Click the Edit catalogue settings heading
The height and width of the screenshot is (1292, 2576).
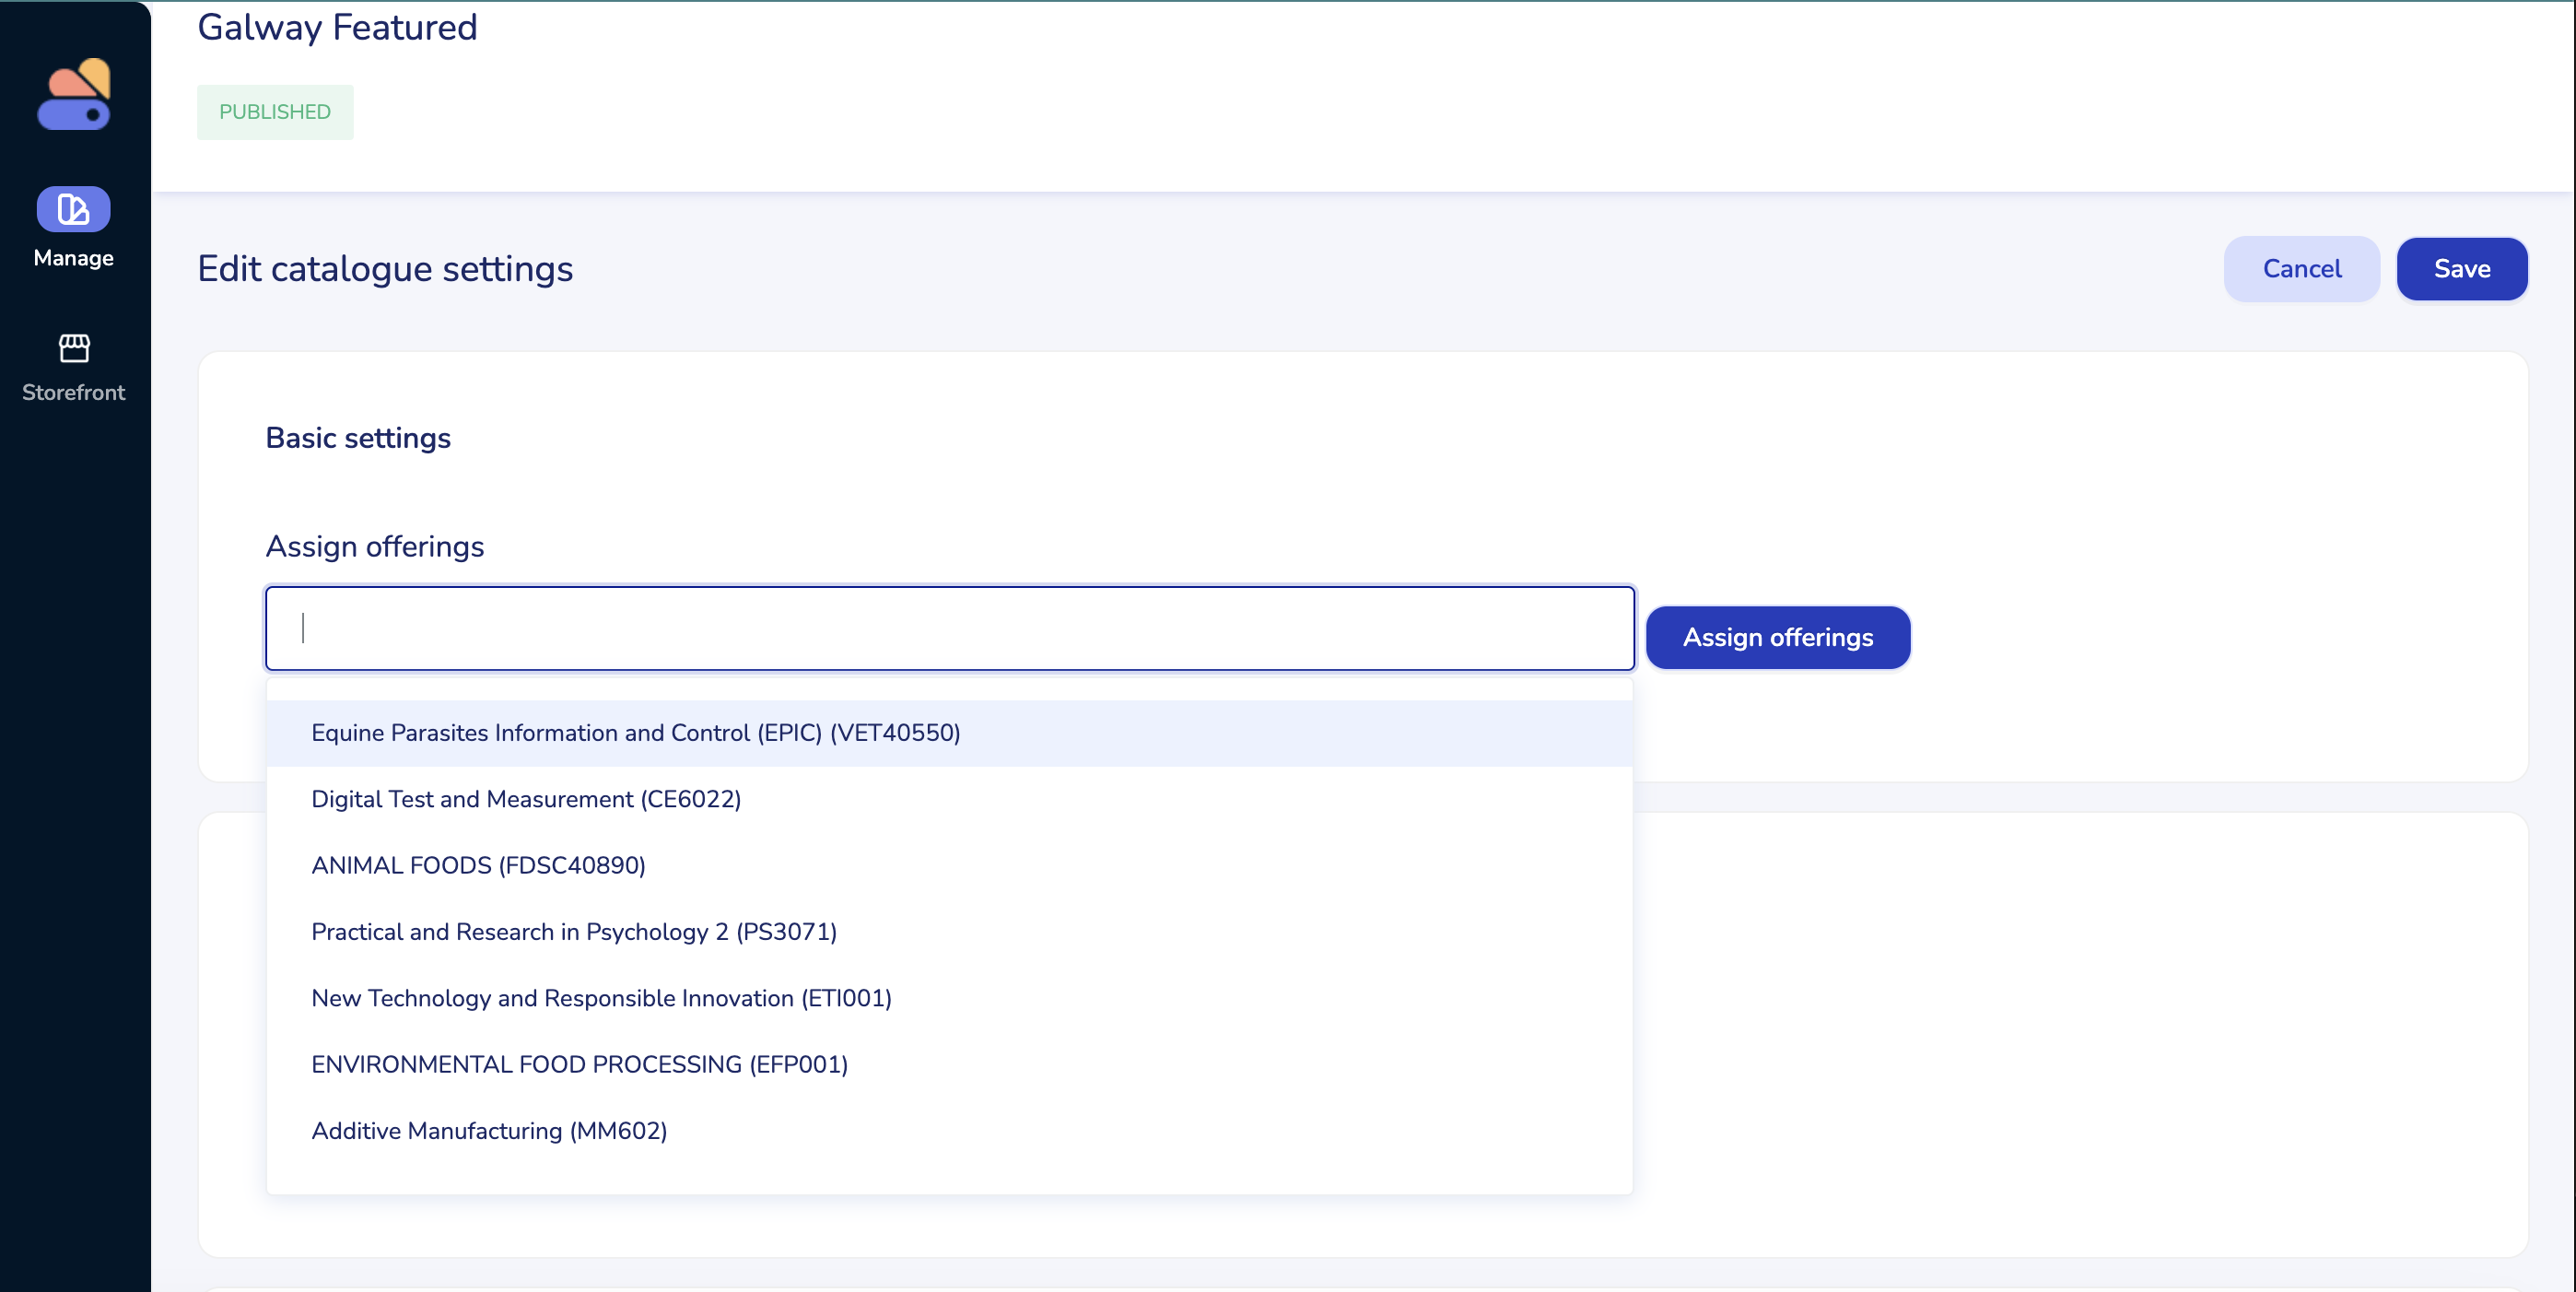click(385, 269)
